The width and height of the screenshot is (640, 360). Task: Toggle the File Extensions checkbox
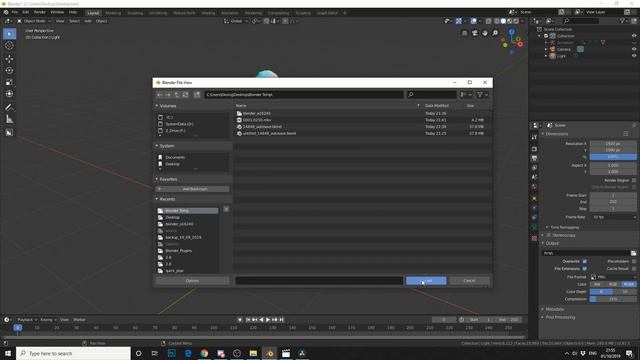coord(584,269)
